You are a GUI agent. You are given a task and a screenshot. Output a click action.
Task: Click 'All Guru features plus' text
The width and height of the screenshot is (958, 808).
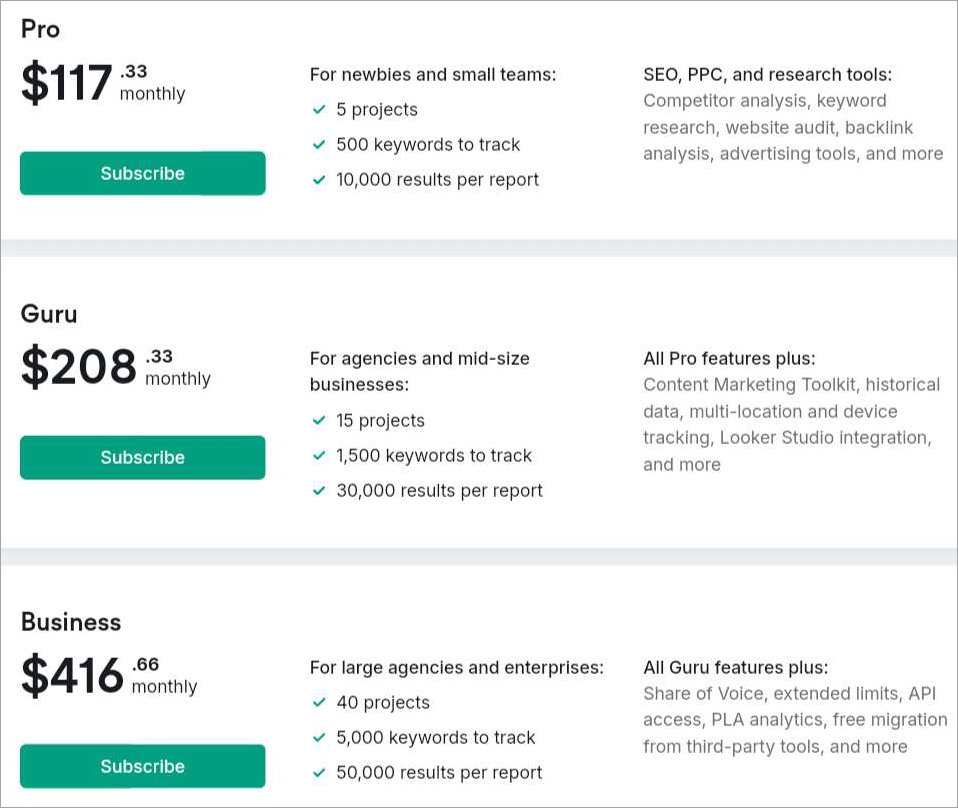735,667
